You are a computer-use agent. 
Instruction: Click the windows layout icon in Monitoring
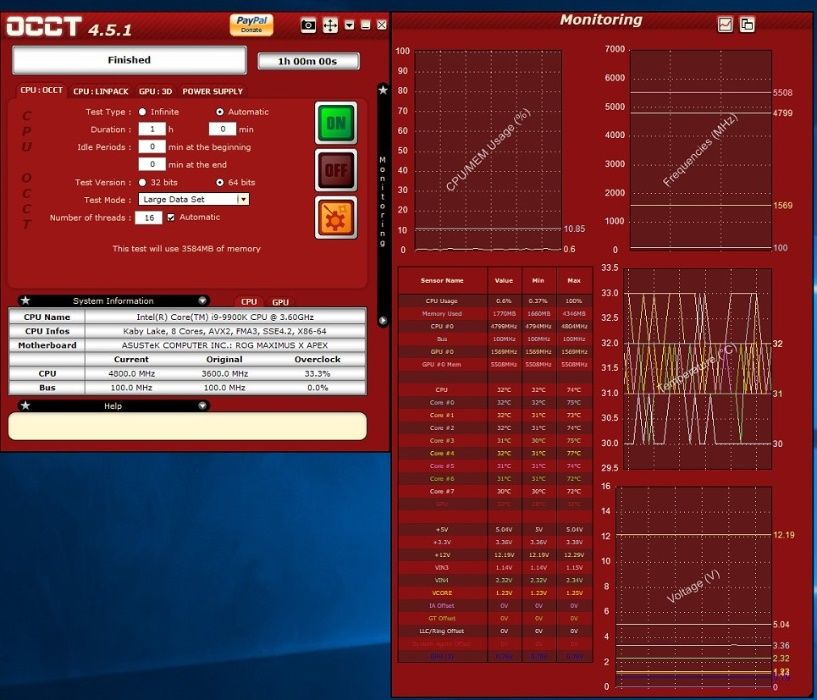click(747, 24)
